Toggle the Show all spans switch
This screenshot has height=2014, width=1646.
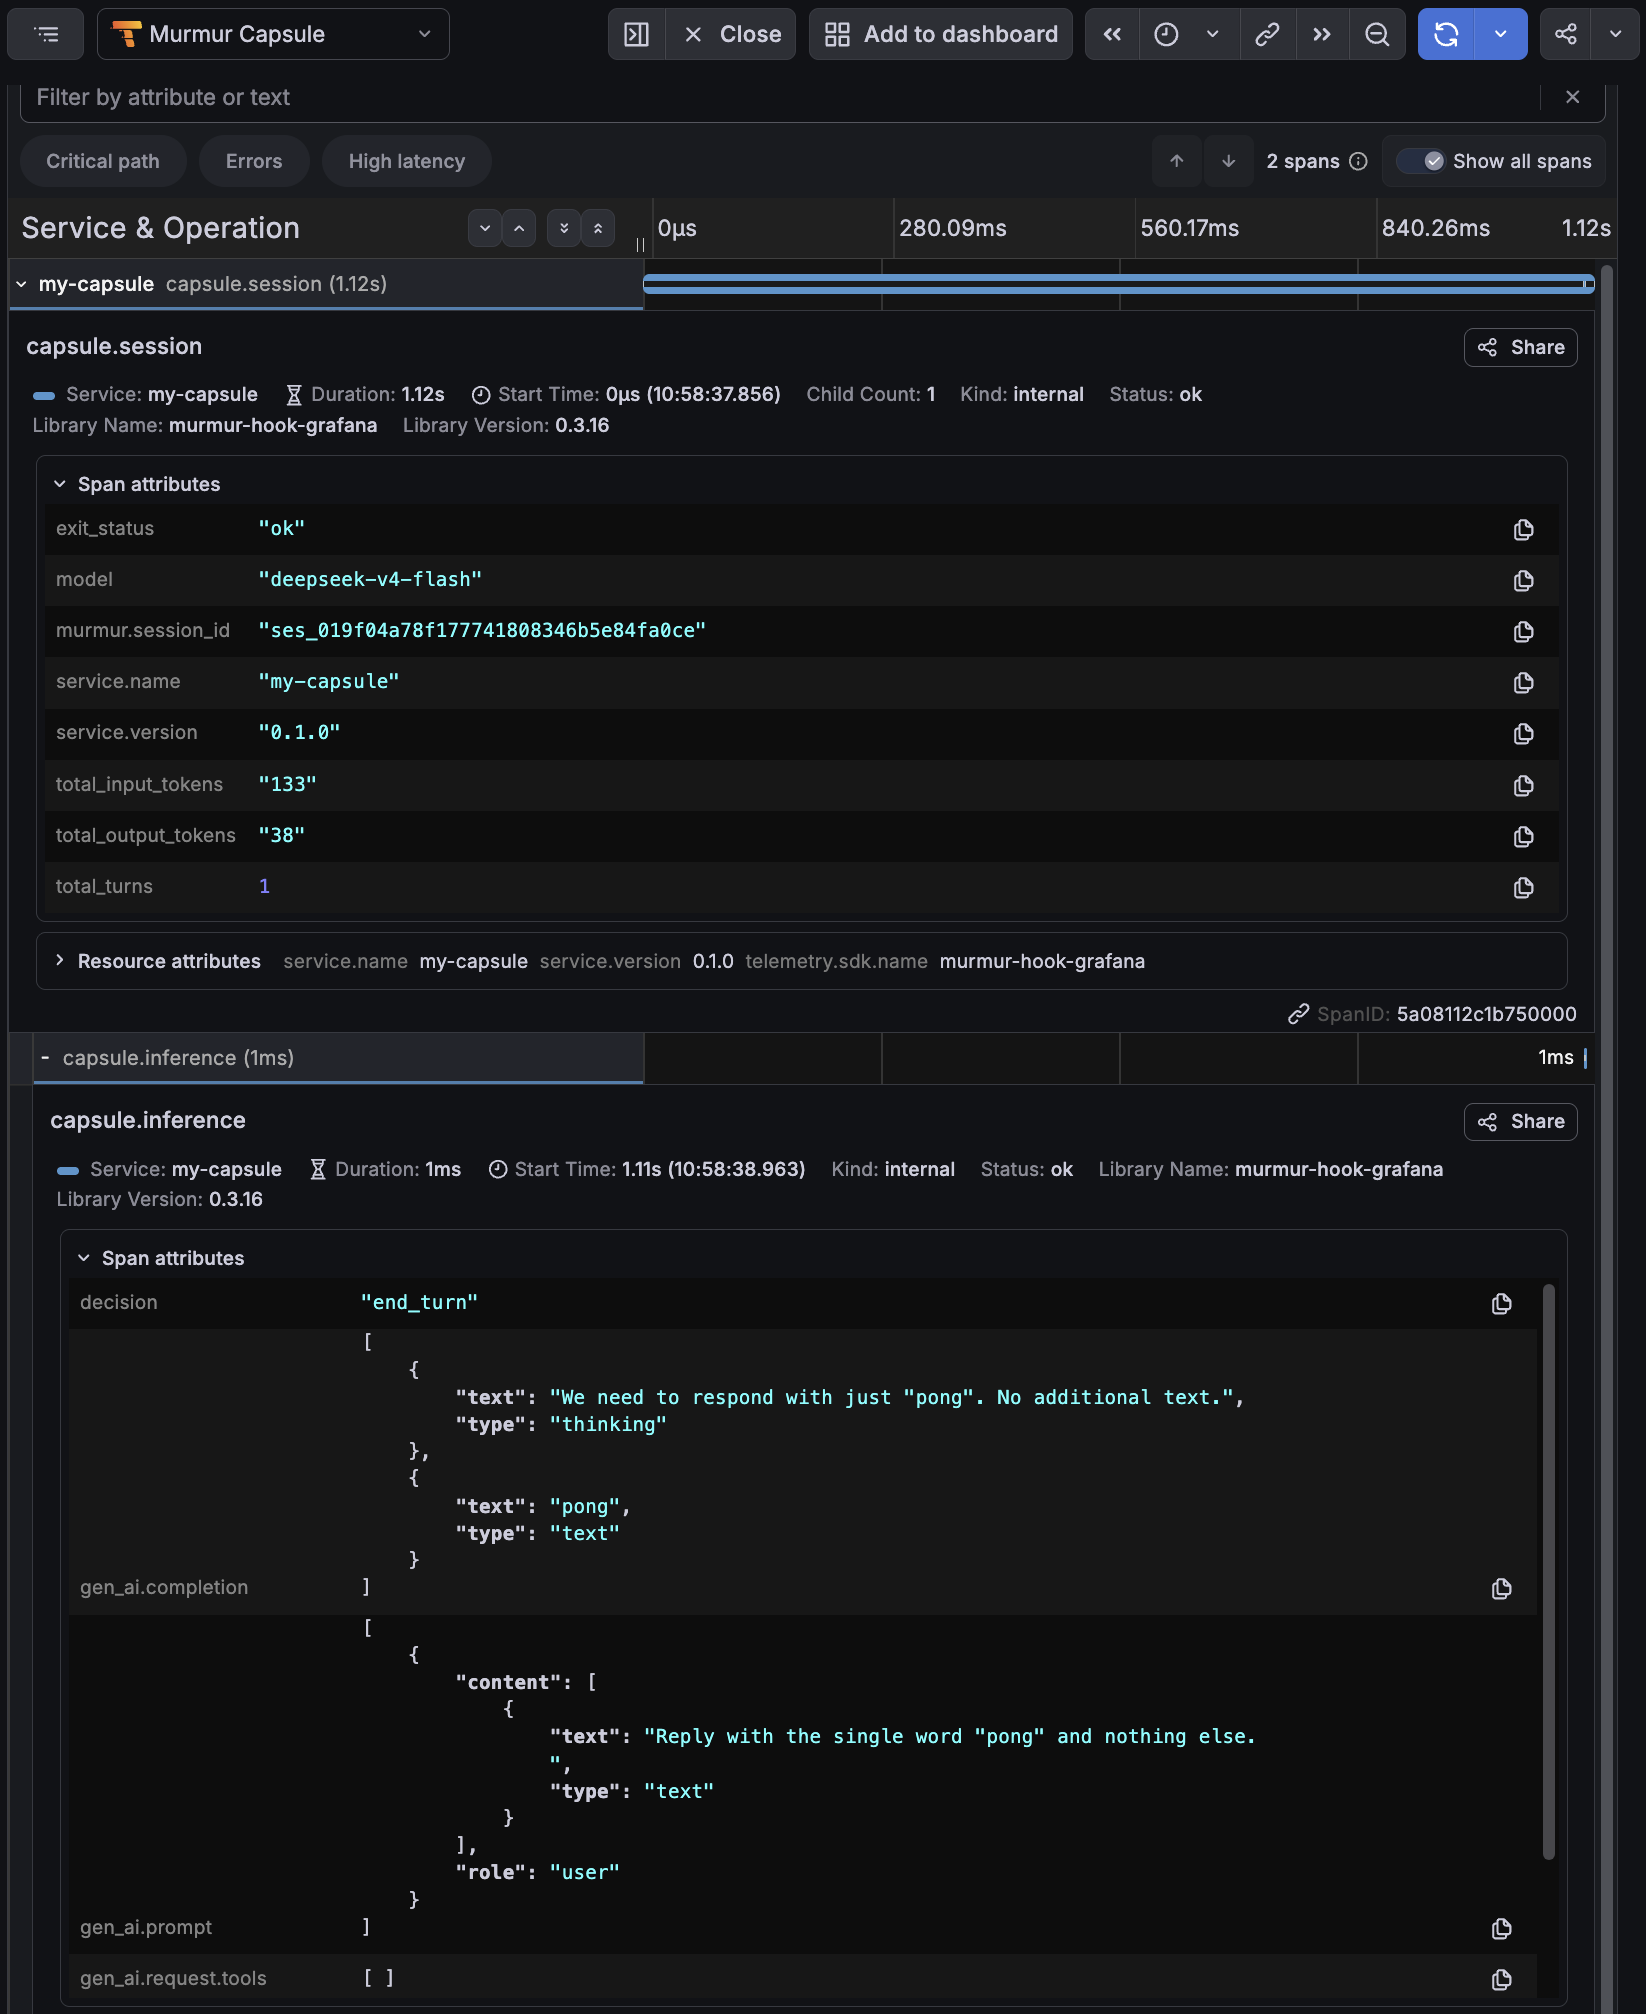(x=1420, y=161)
